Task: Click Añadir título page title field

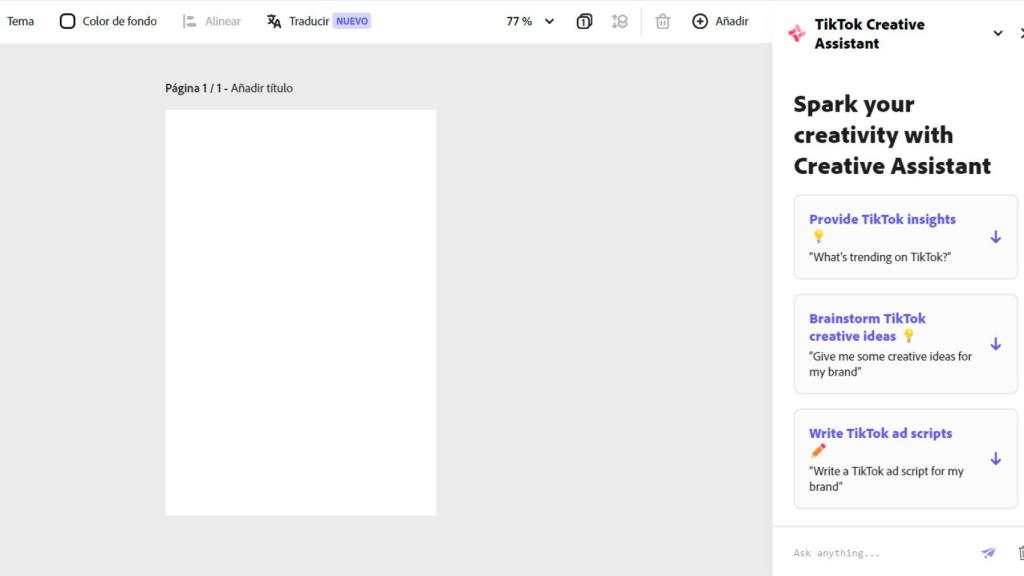Action: (261, 88)
